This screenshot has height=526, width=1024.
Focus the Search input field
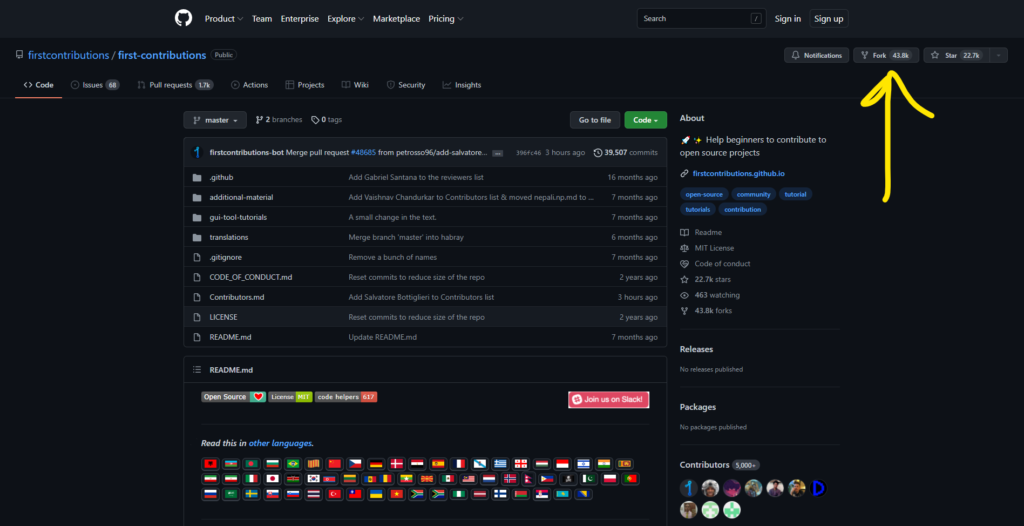[x=702, y=19]
